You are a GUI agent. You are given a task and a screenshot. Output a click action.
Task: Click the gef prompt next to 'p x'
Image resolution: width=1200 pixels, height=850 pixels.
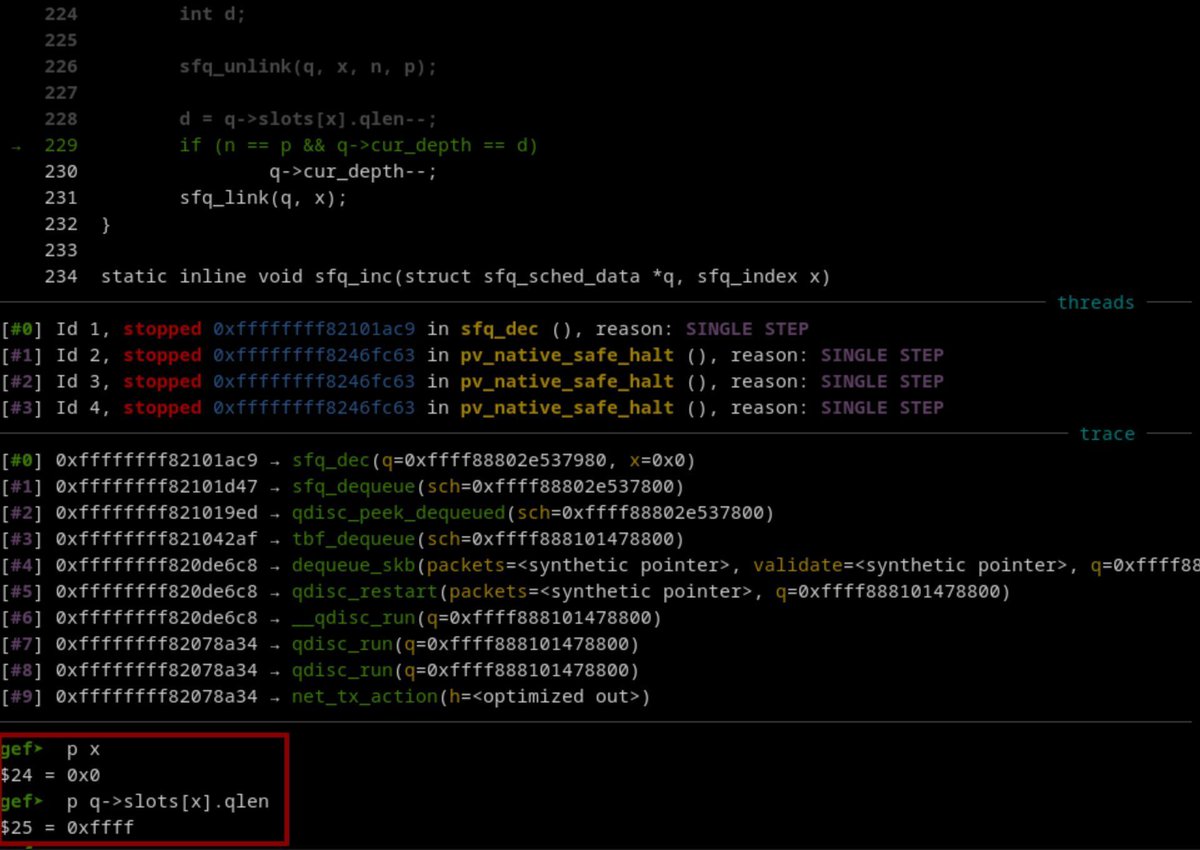tap(20, 748)
